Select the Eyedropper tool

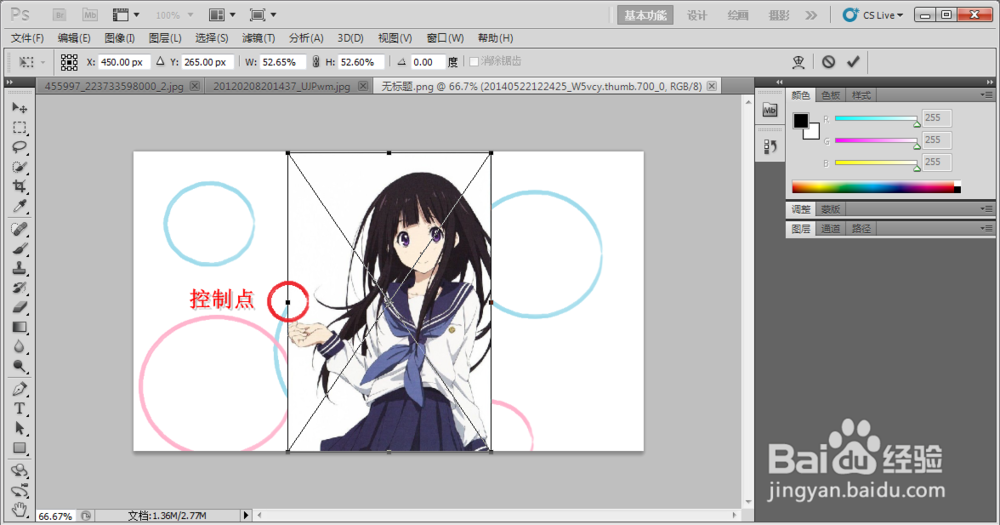(20, 206)
